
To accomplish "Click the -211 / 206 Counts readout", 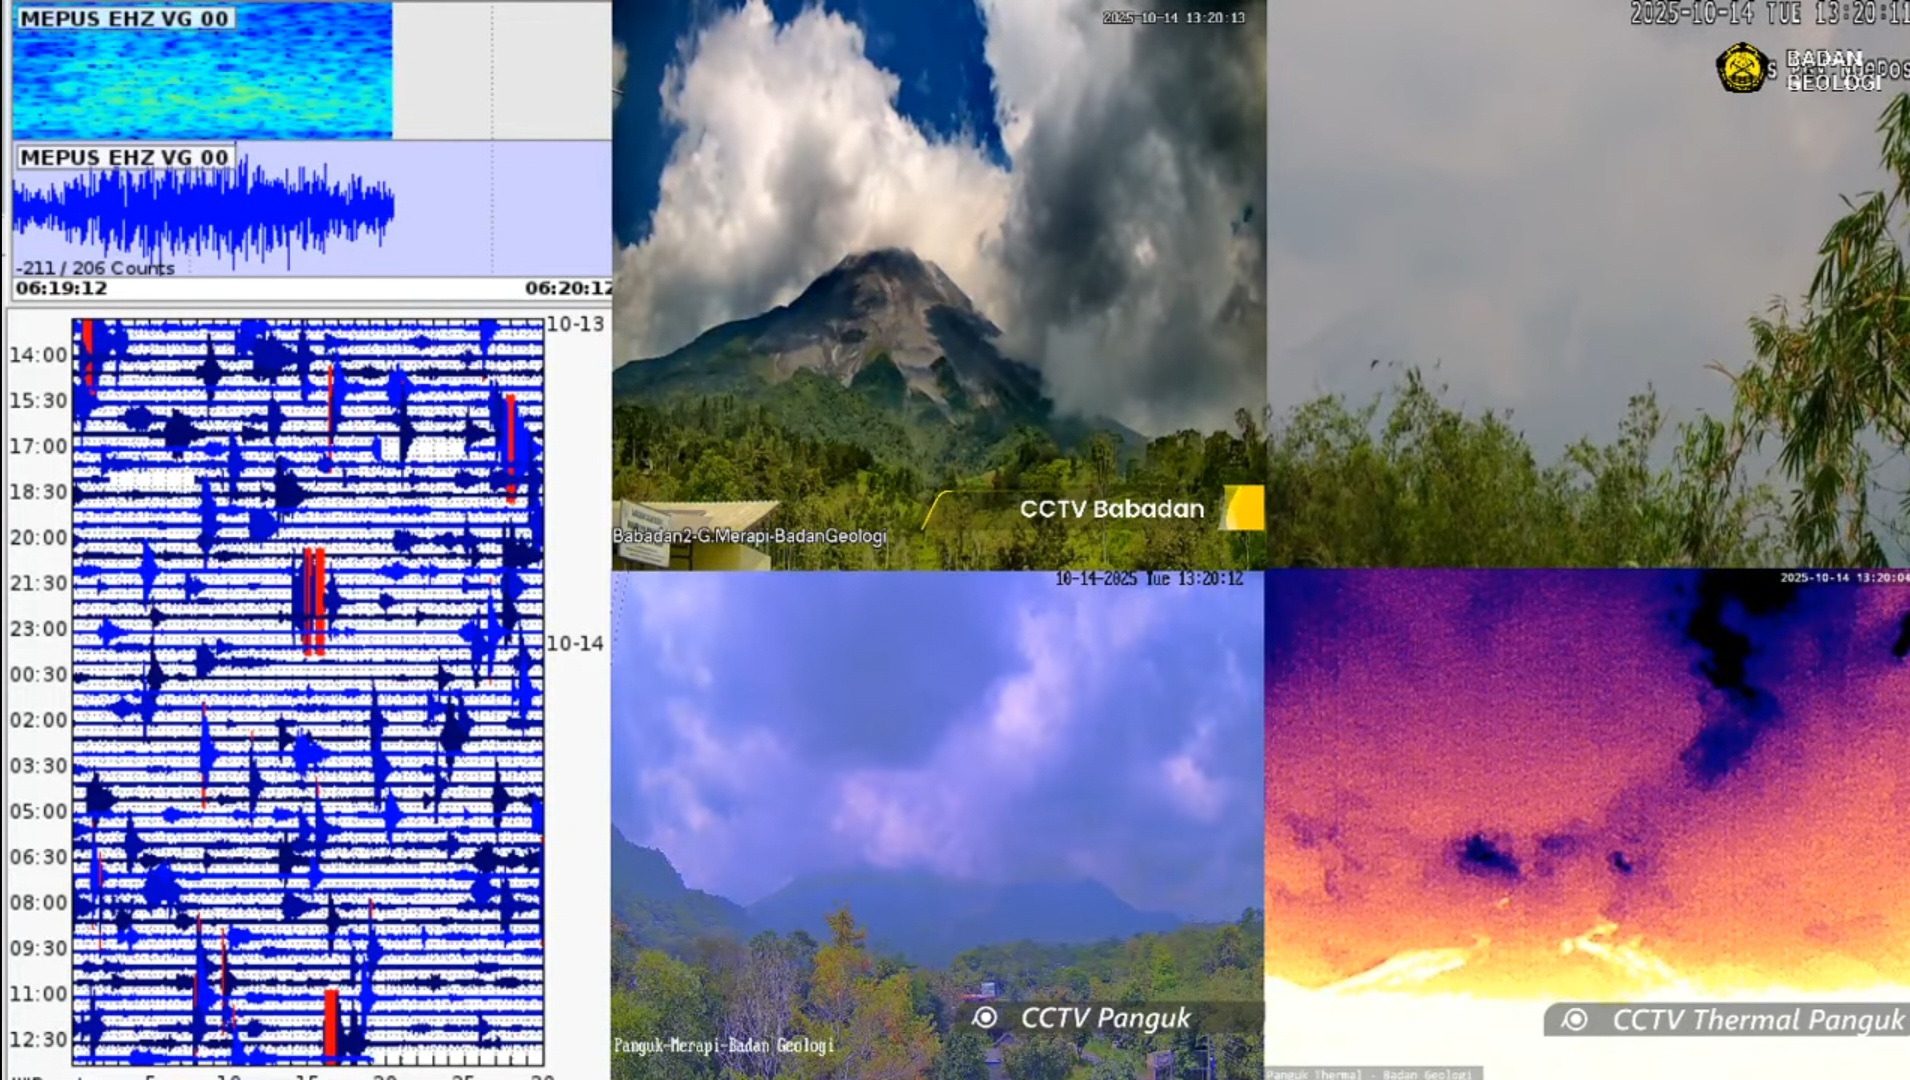I will pyautogui.click(x=95, y=268).
